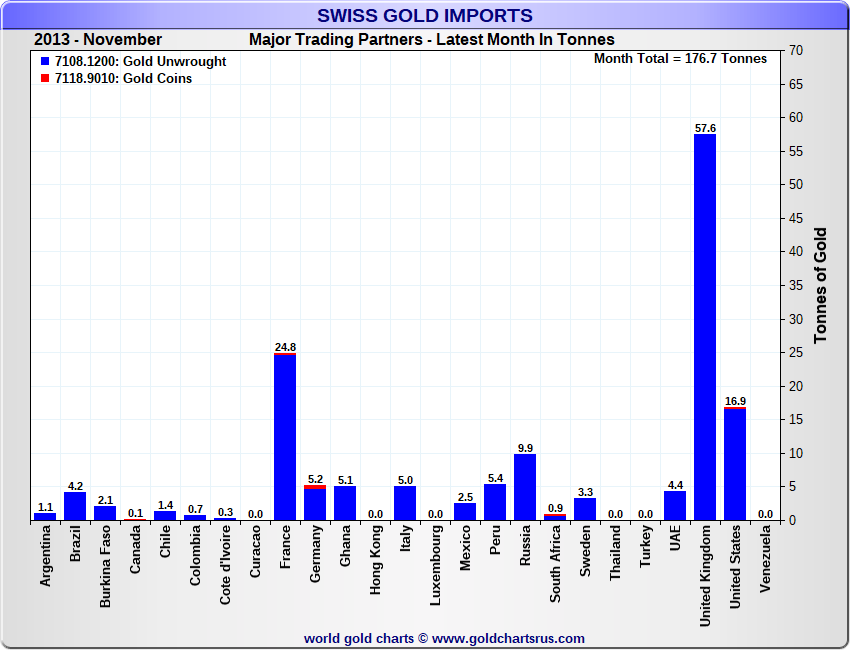
Task: Select the United Kingdom bar
Action: pos(704,326)
